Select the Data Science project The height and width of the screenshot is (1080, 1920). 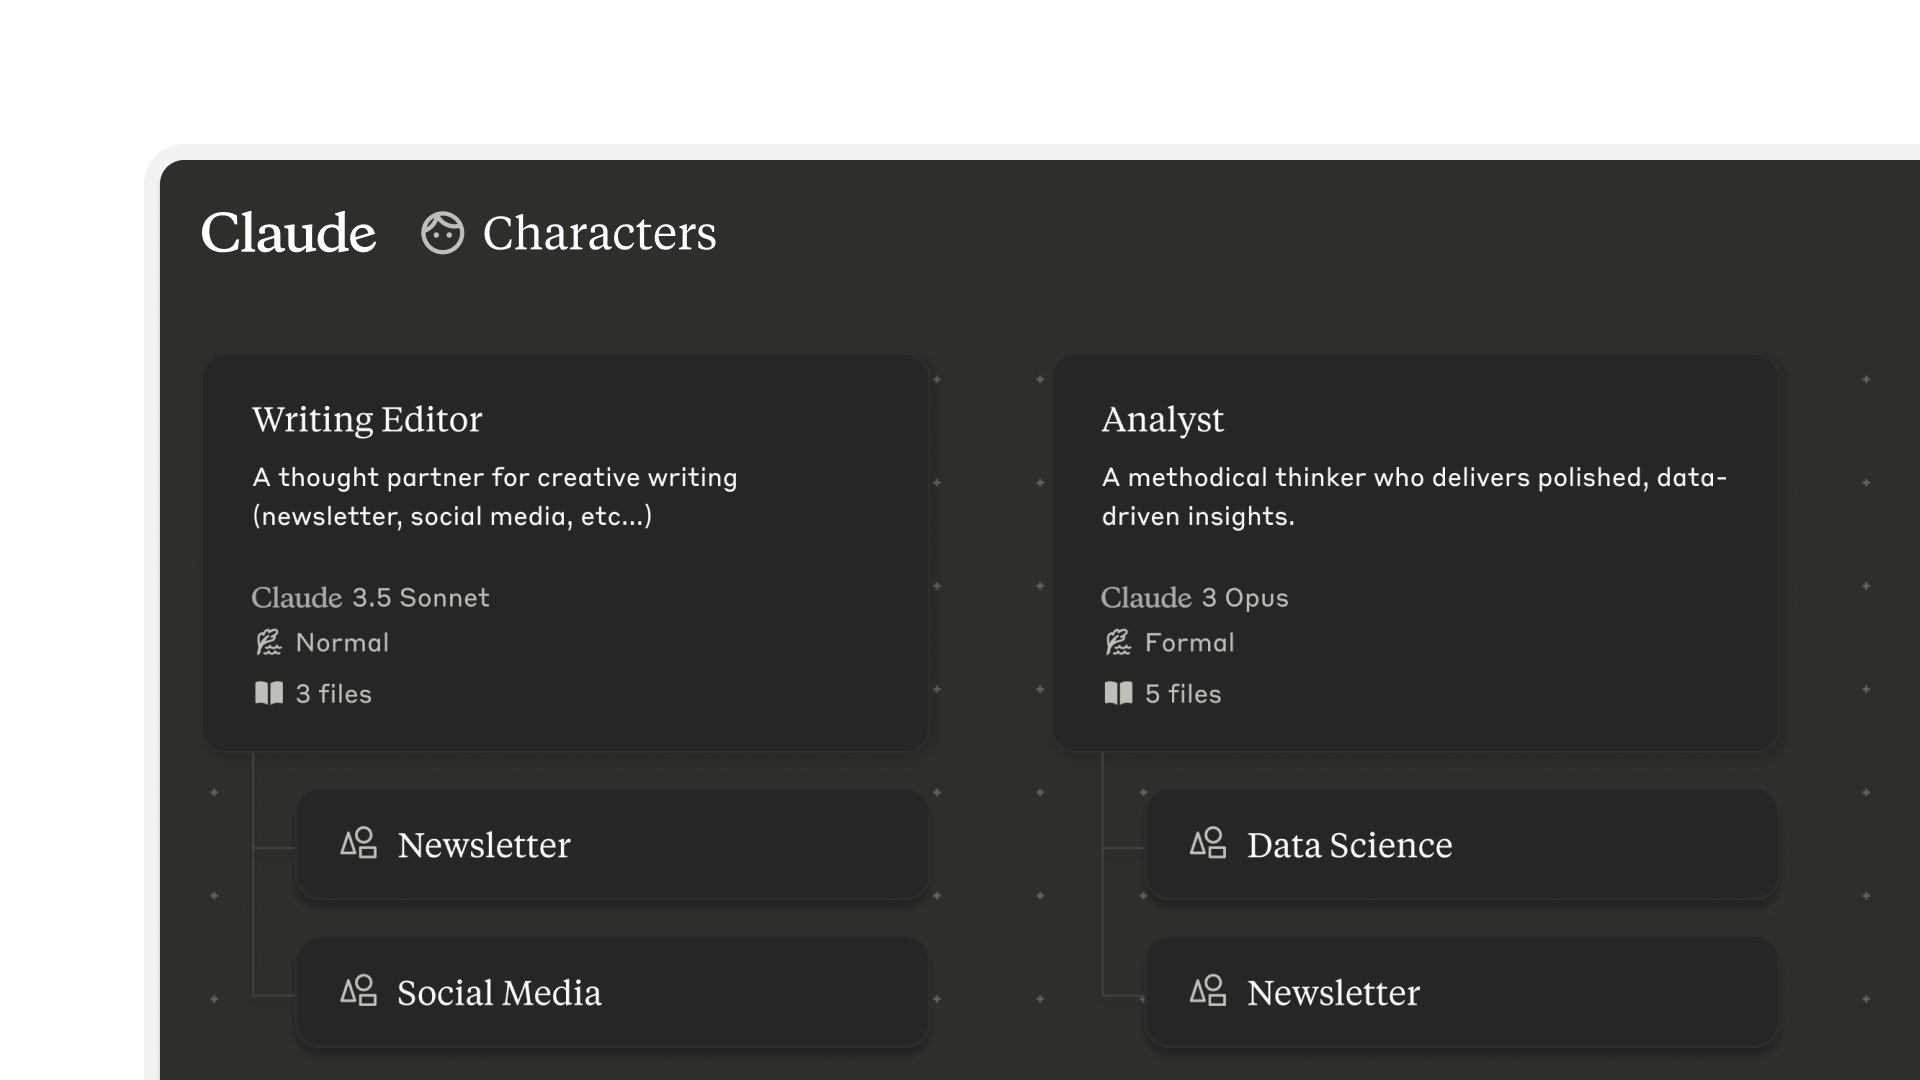pyautogui.click(x=1461, y=845)
